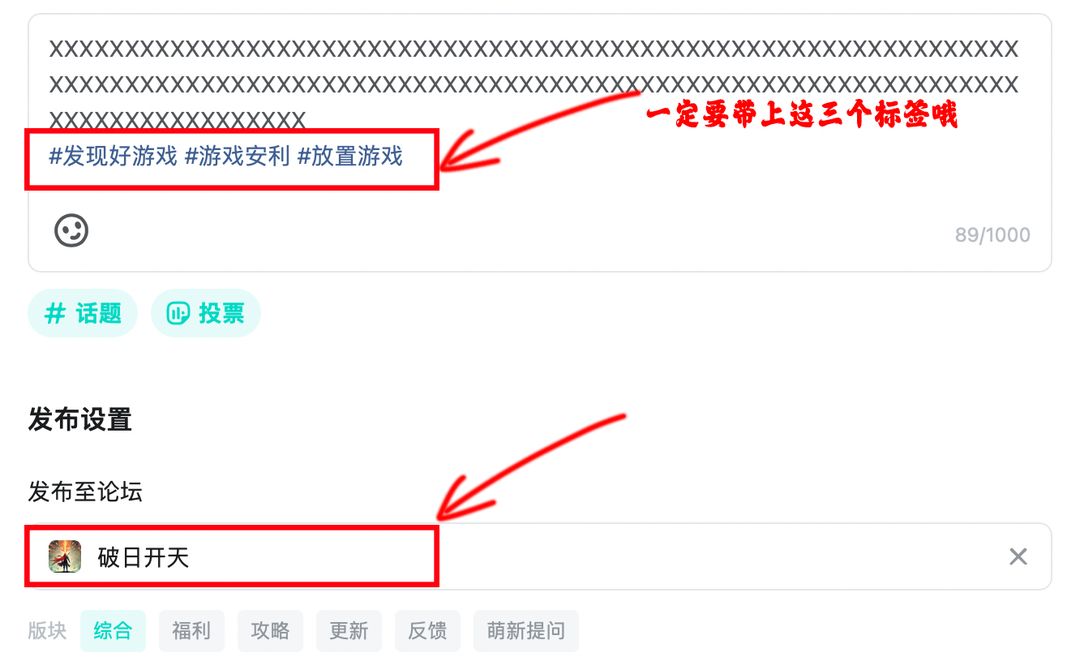Screen dimensions: 1080x670
Task: Add a topic via 话题 button
Action: (83, 313)
